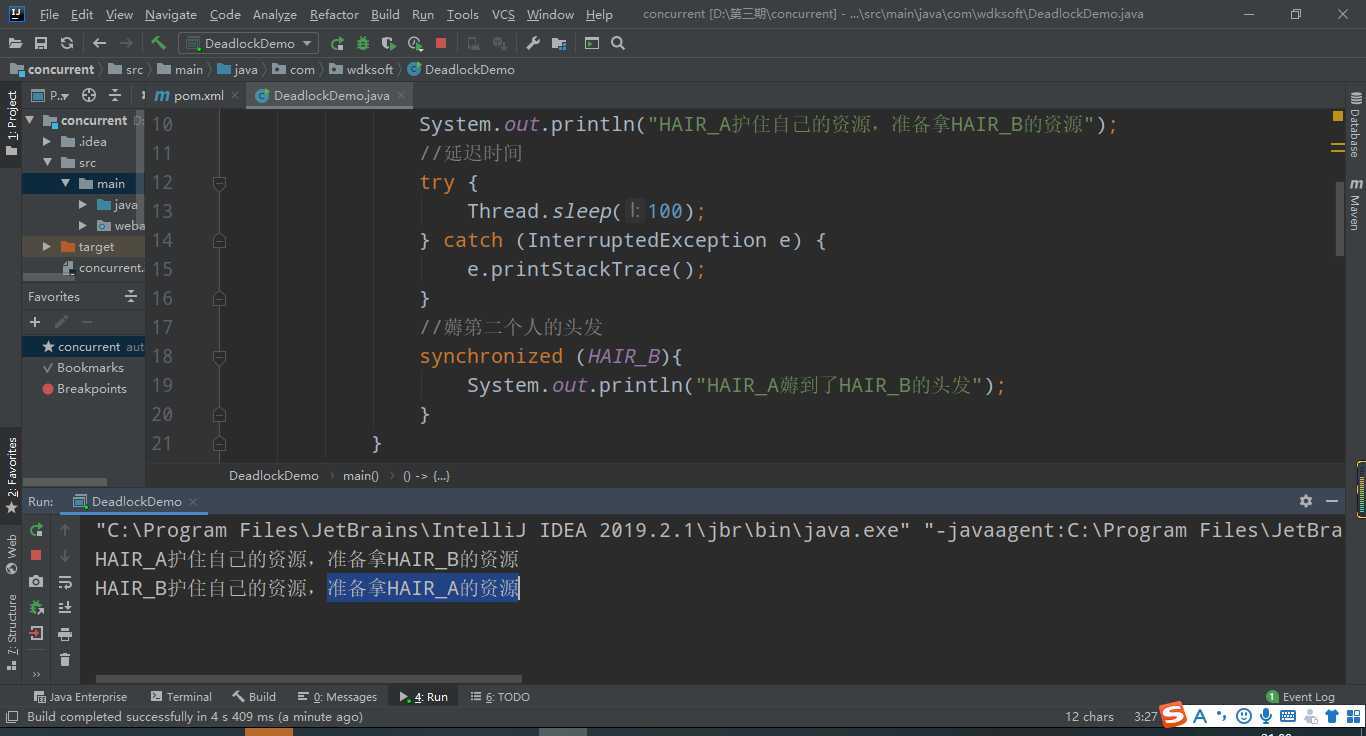Rerun DeadlockDemo from the main toolbar
The height and width of the screenshot is (736, 1366).
pos(337,43)
